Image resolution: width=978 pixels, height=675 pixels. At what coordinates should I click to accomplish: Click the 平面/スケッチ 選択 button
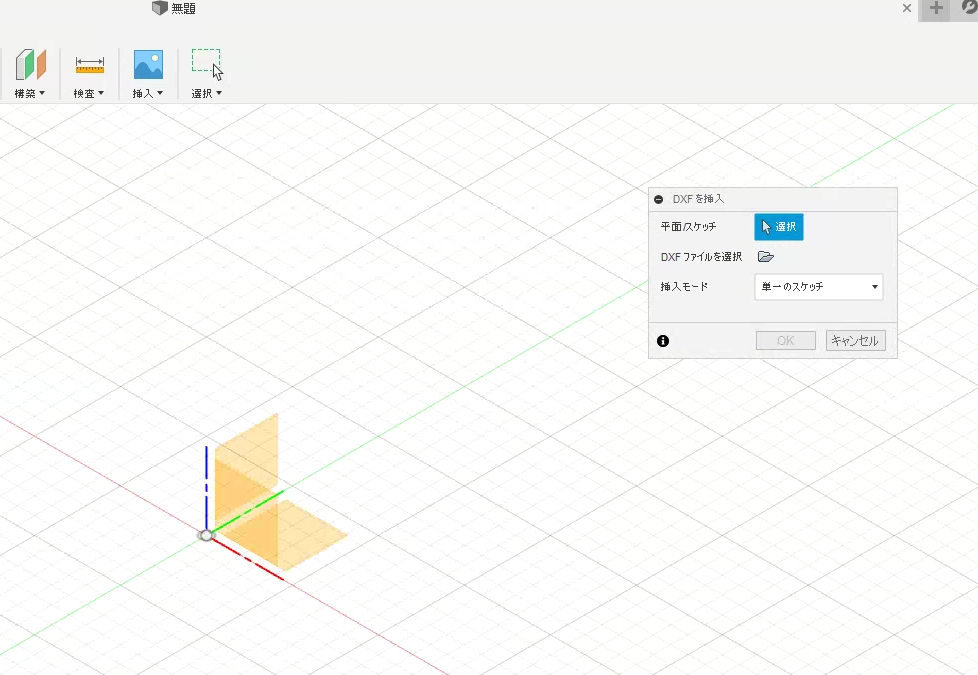coord(779,227)
